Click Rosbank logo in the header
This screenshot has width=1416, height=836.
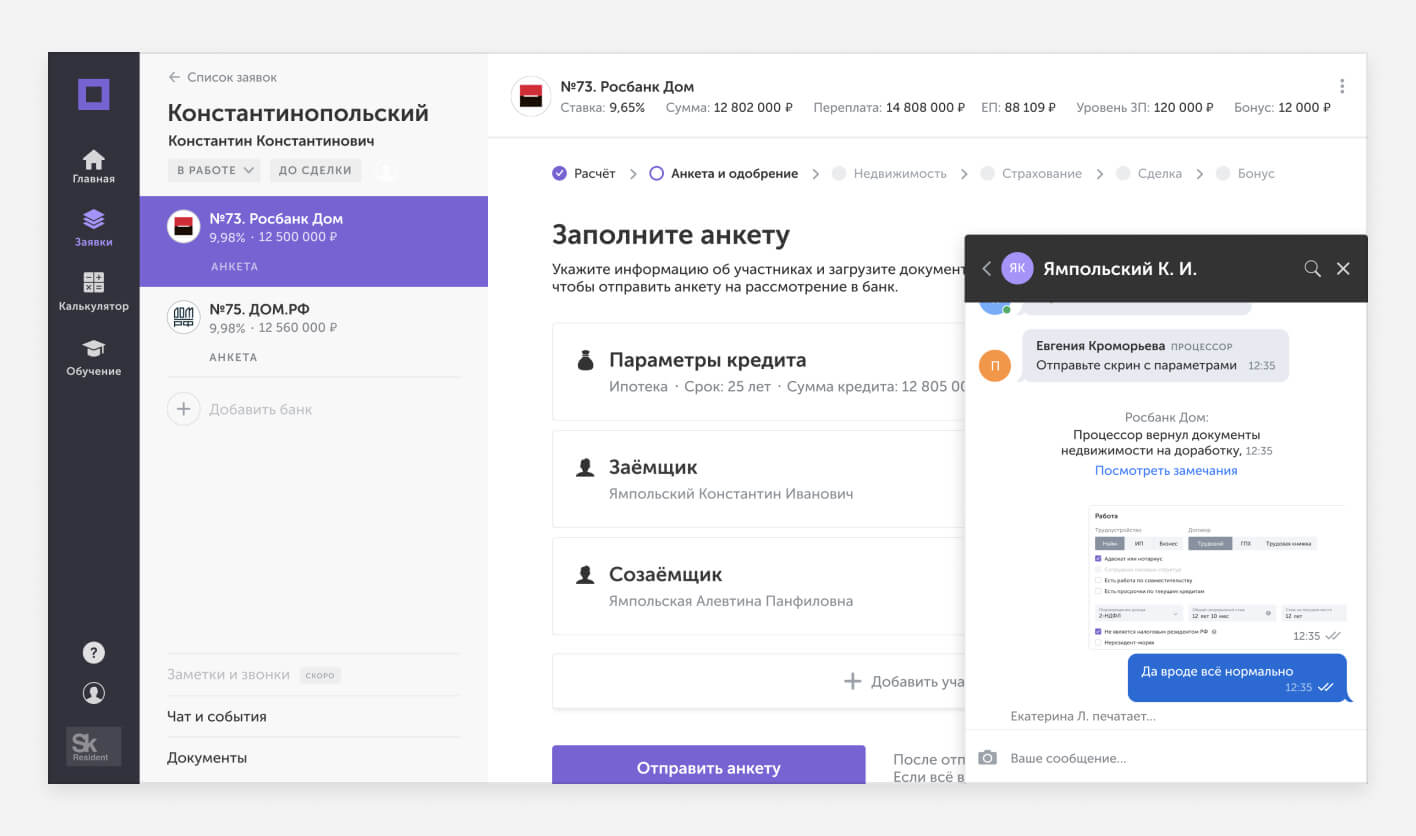click(531, 96)
